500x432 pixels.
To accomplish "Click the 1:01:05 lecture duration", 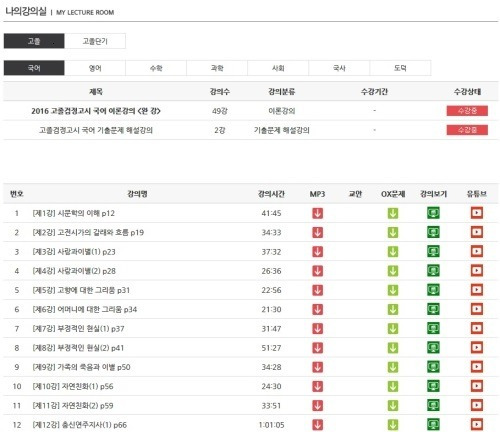I will point(271,425).
